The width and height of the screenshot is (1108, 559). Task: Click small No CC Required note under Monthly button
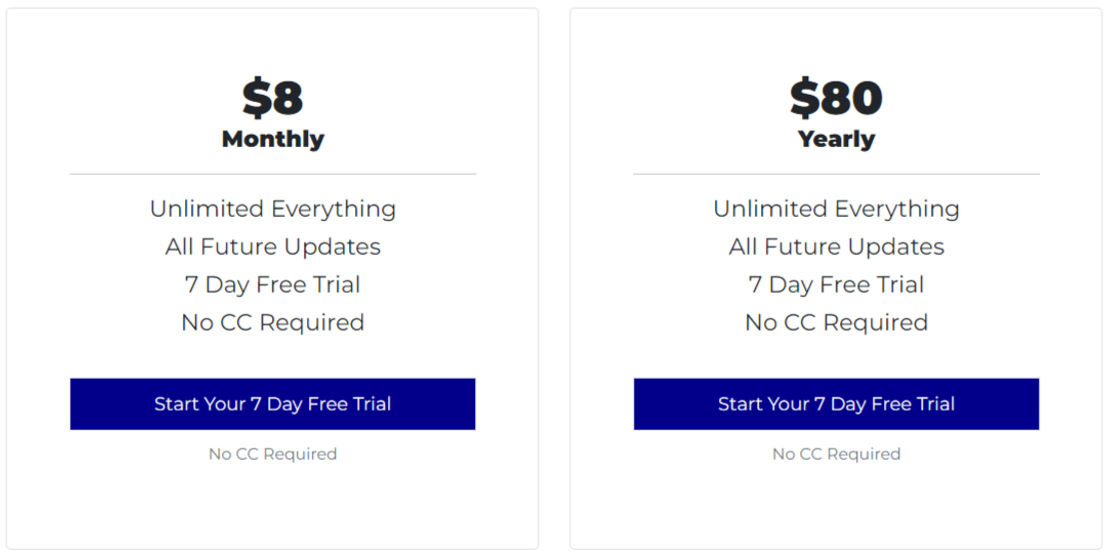click(273, 454)
